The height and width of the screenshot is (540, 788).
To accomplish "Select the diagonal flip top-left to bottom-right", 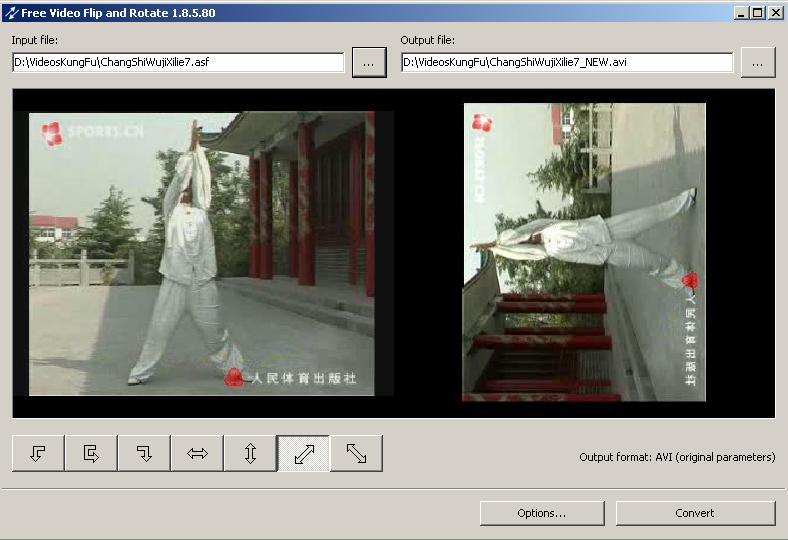I will [356, 453].
